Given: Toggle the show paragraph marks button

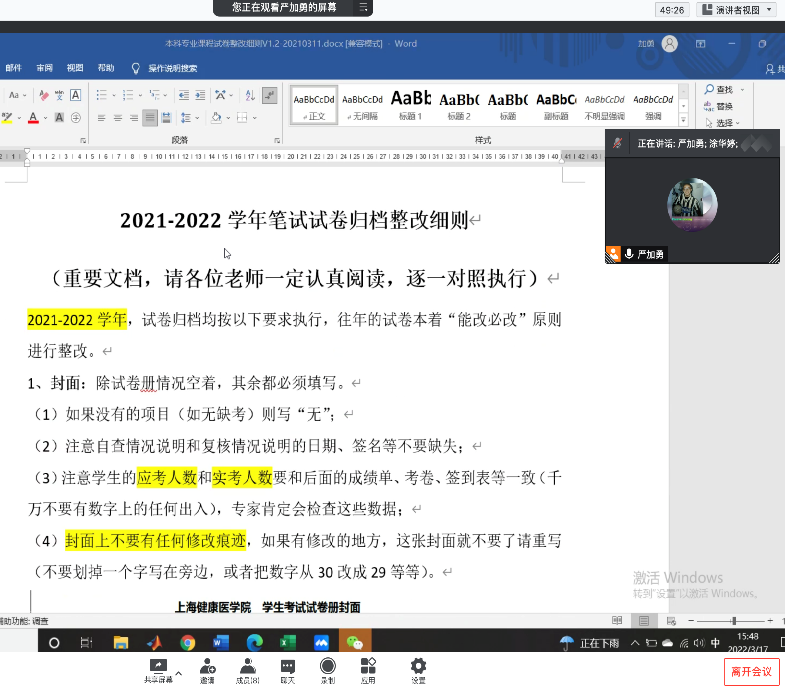Looking at the screenshot, I should click(269, 95).
